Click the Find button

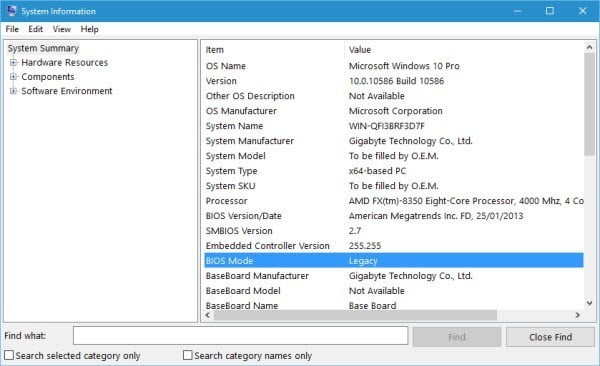[x=457, y=337]
